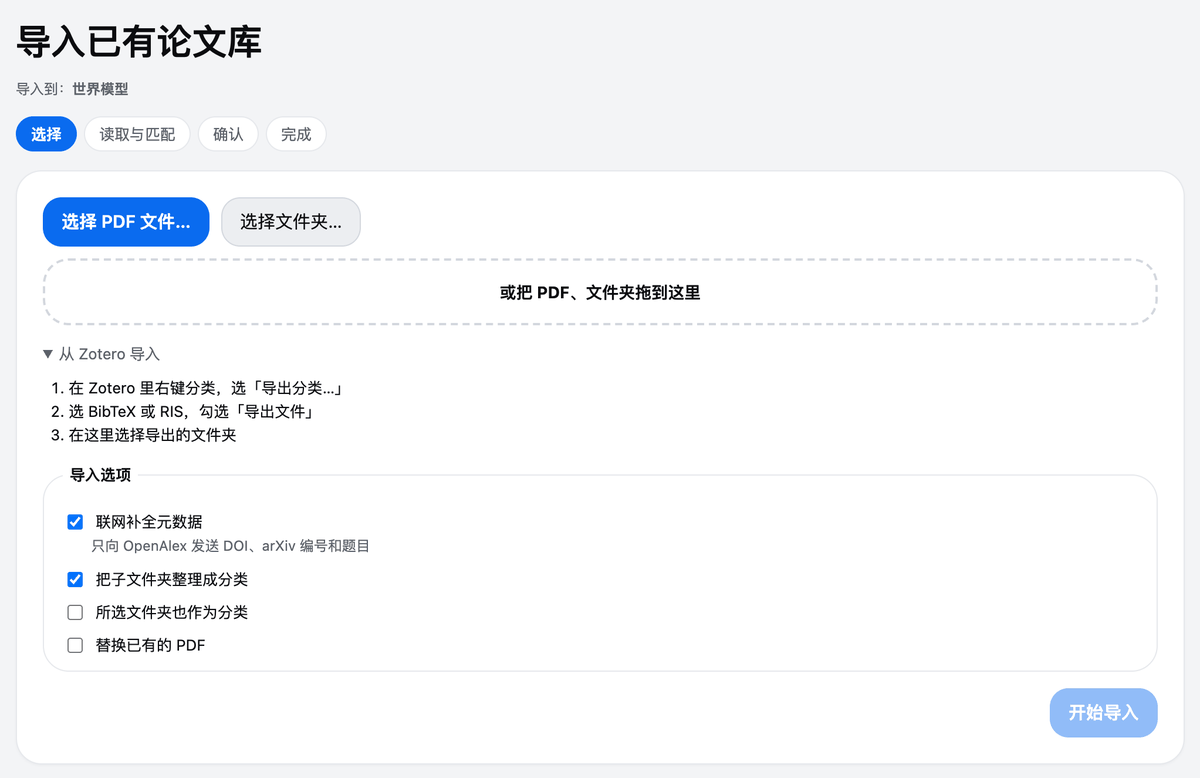Click the 开始导入 button
This screenshot has width=1200, height=778.
(x=1103, y=713)
